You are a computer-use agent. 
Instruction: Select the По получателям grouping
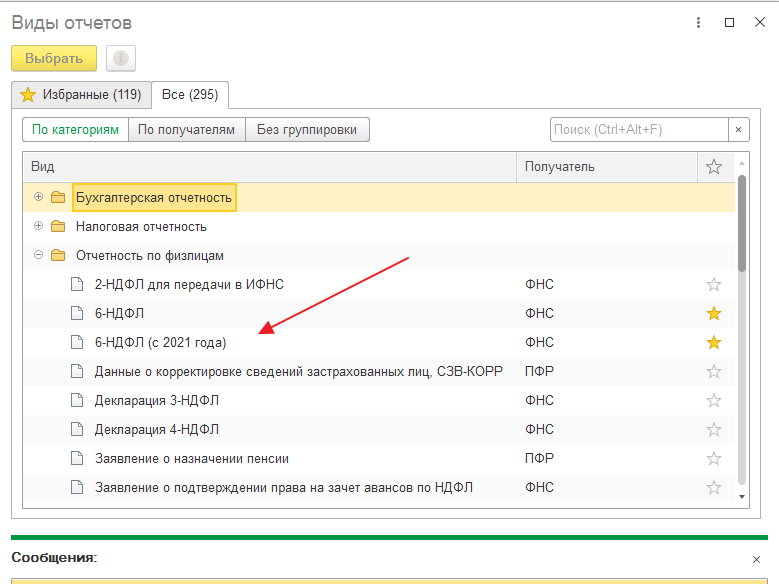point(187,130)
